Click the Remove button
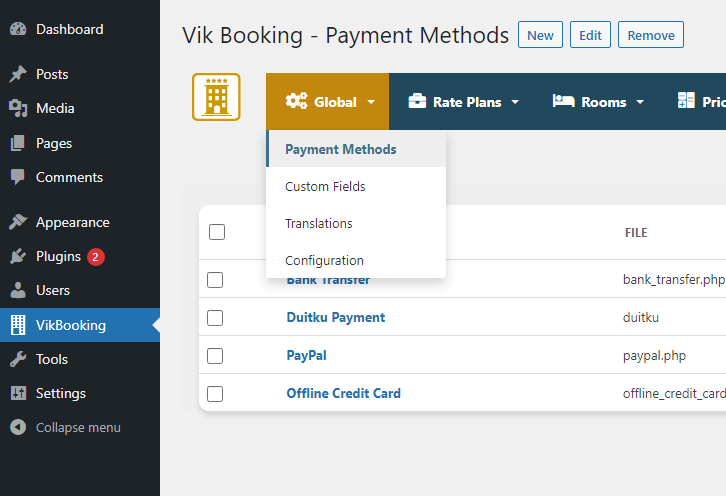 click(x=651, y=35)
